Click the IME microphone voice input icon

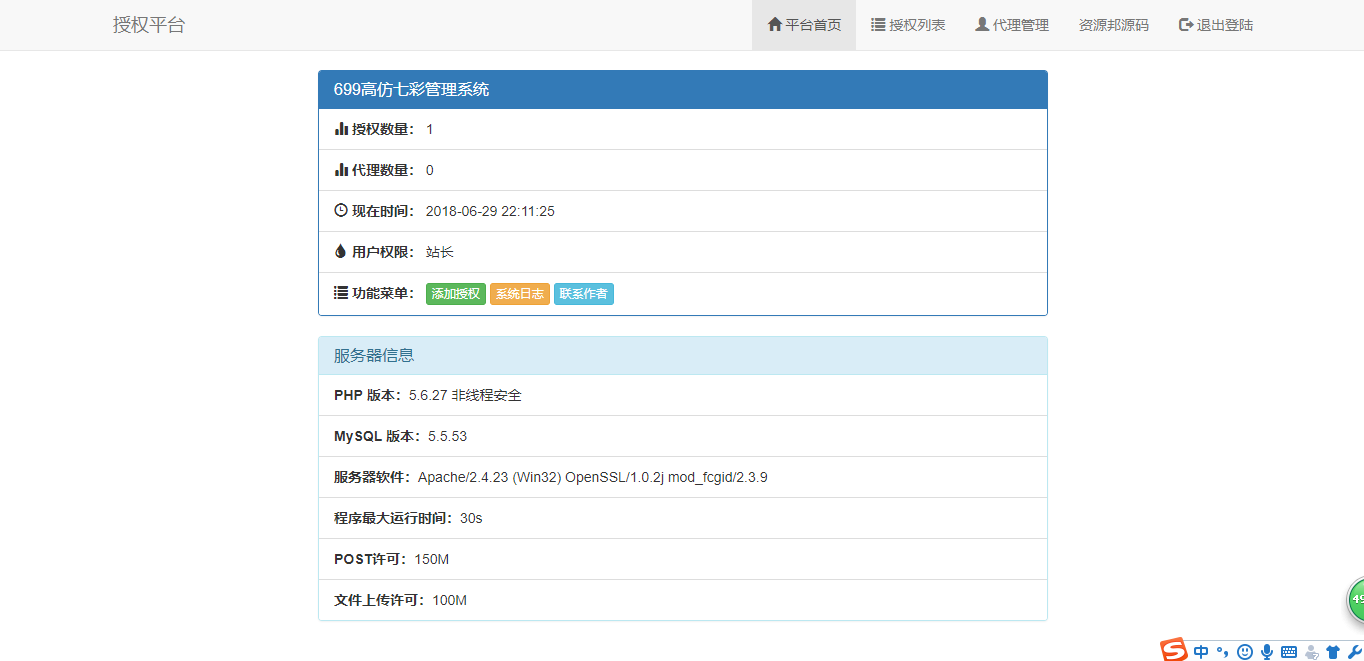click(x=1267, y=652)
